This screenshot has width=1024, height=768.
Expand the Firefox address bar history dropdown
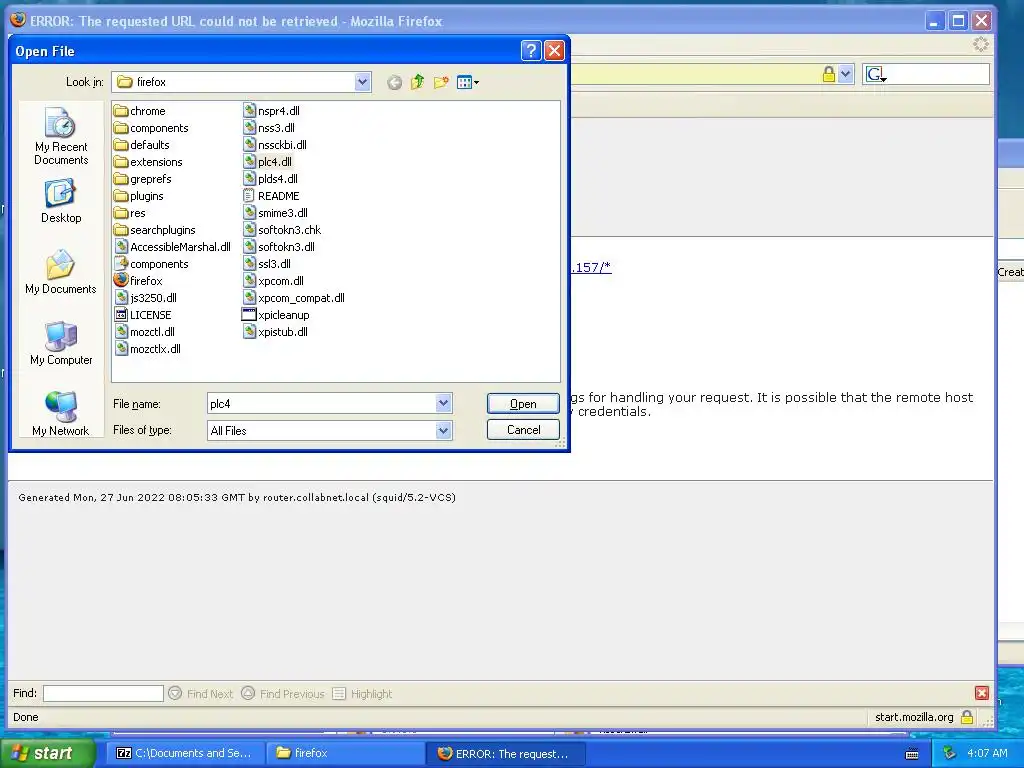[846, 74]
